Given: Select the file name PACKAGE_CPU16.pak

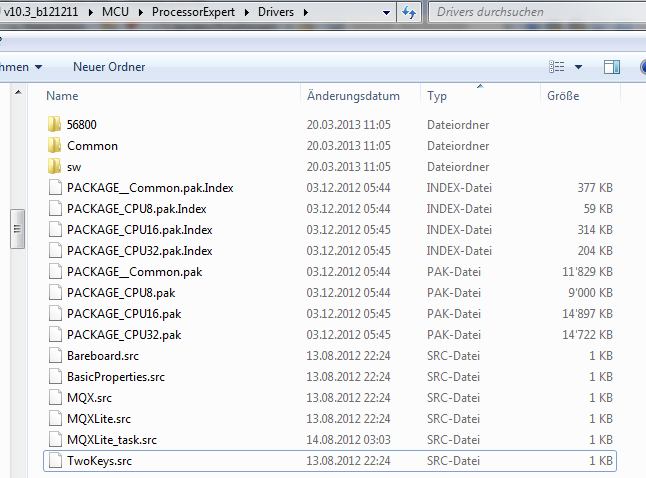Looking at the screenshot, I should tap(124, 314).
